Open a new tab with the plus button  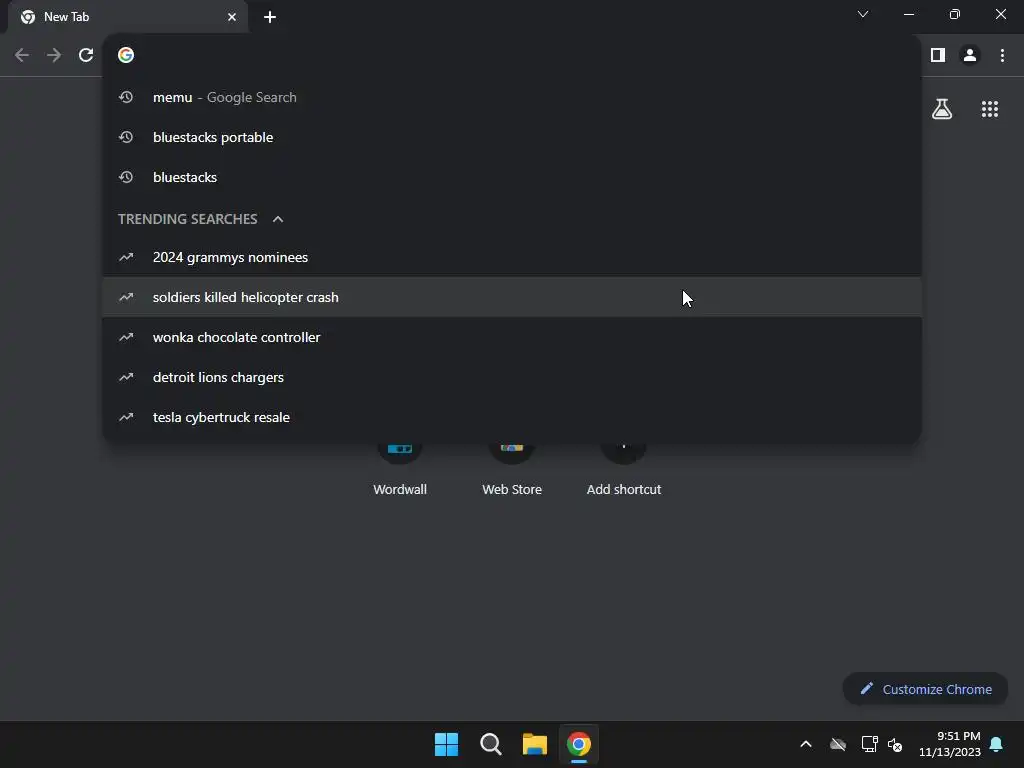[x=270, y=17]
